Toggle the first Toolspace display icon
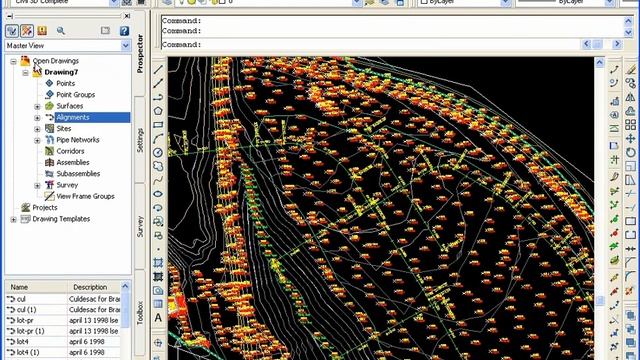The image size is (640, 360). (x=12, y=31)
